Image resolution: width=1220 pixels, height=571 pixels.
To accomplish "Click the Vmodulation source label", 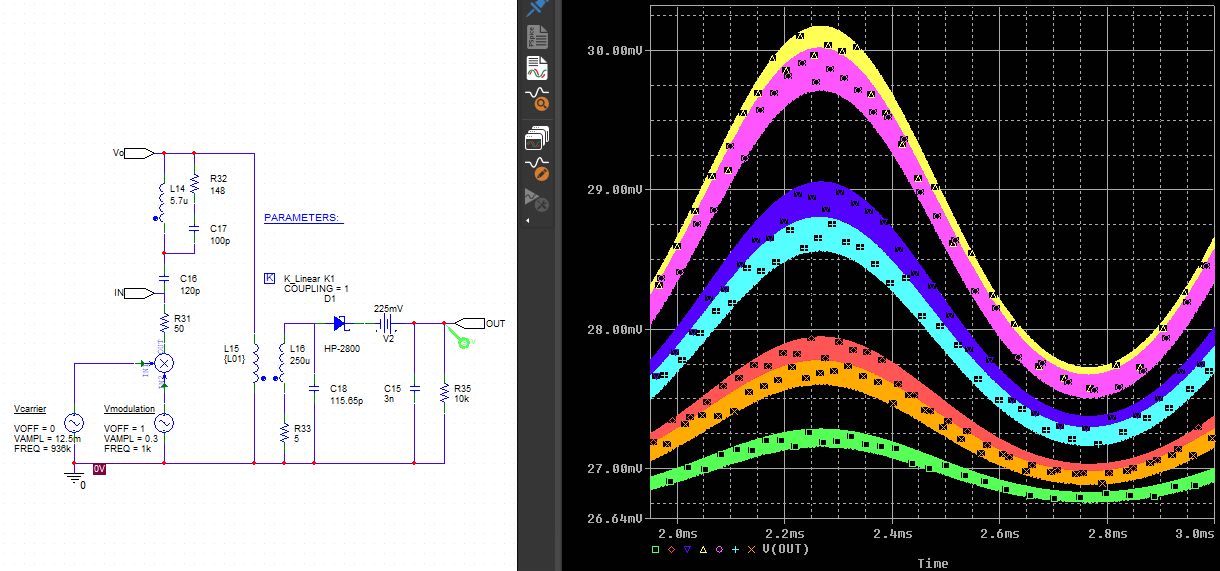I will pyautogui.click(x=130, y=409).
